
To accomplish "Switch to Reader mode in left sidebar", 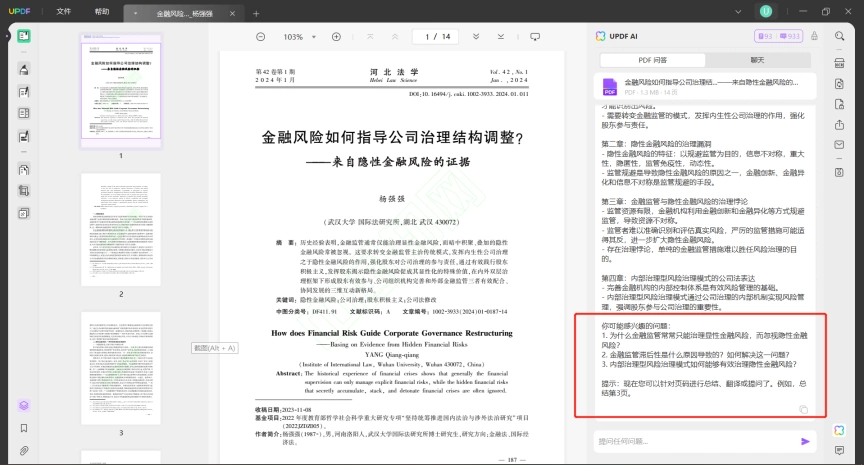I will 24,36.
